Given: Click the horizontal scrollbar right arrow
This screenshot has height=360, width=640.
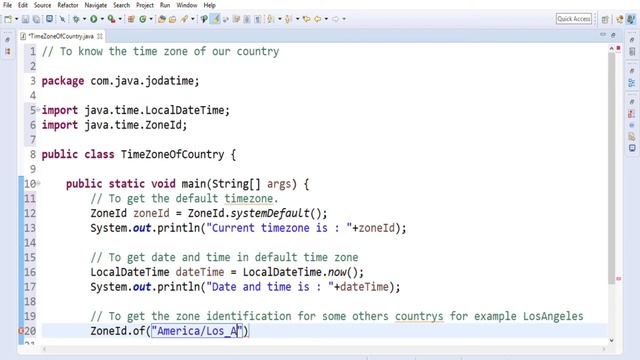Looking at the screenshot, I should [x=603, y=349].
